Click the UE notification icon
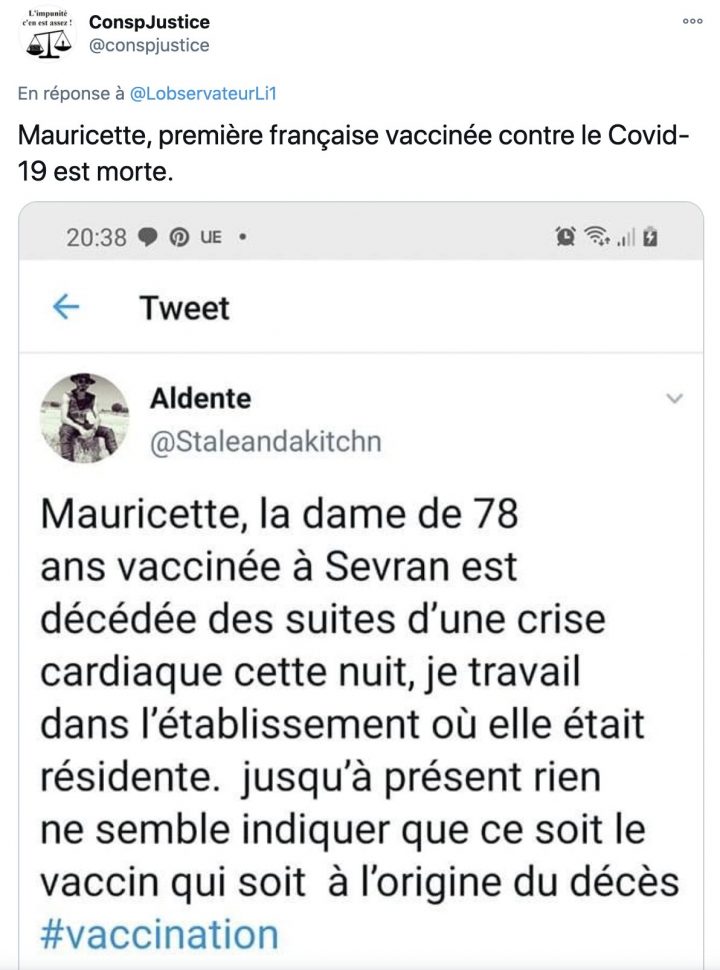Screen dimensions: 720x970 pos(210,237)
